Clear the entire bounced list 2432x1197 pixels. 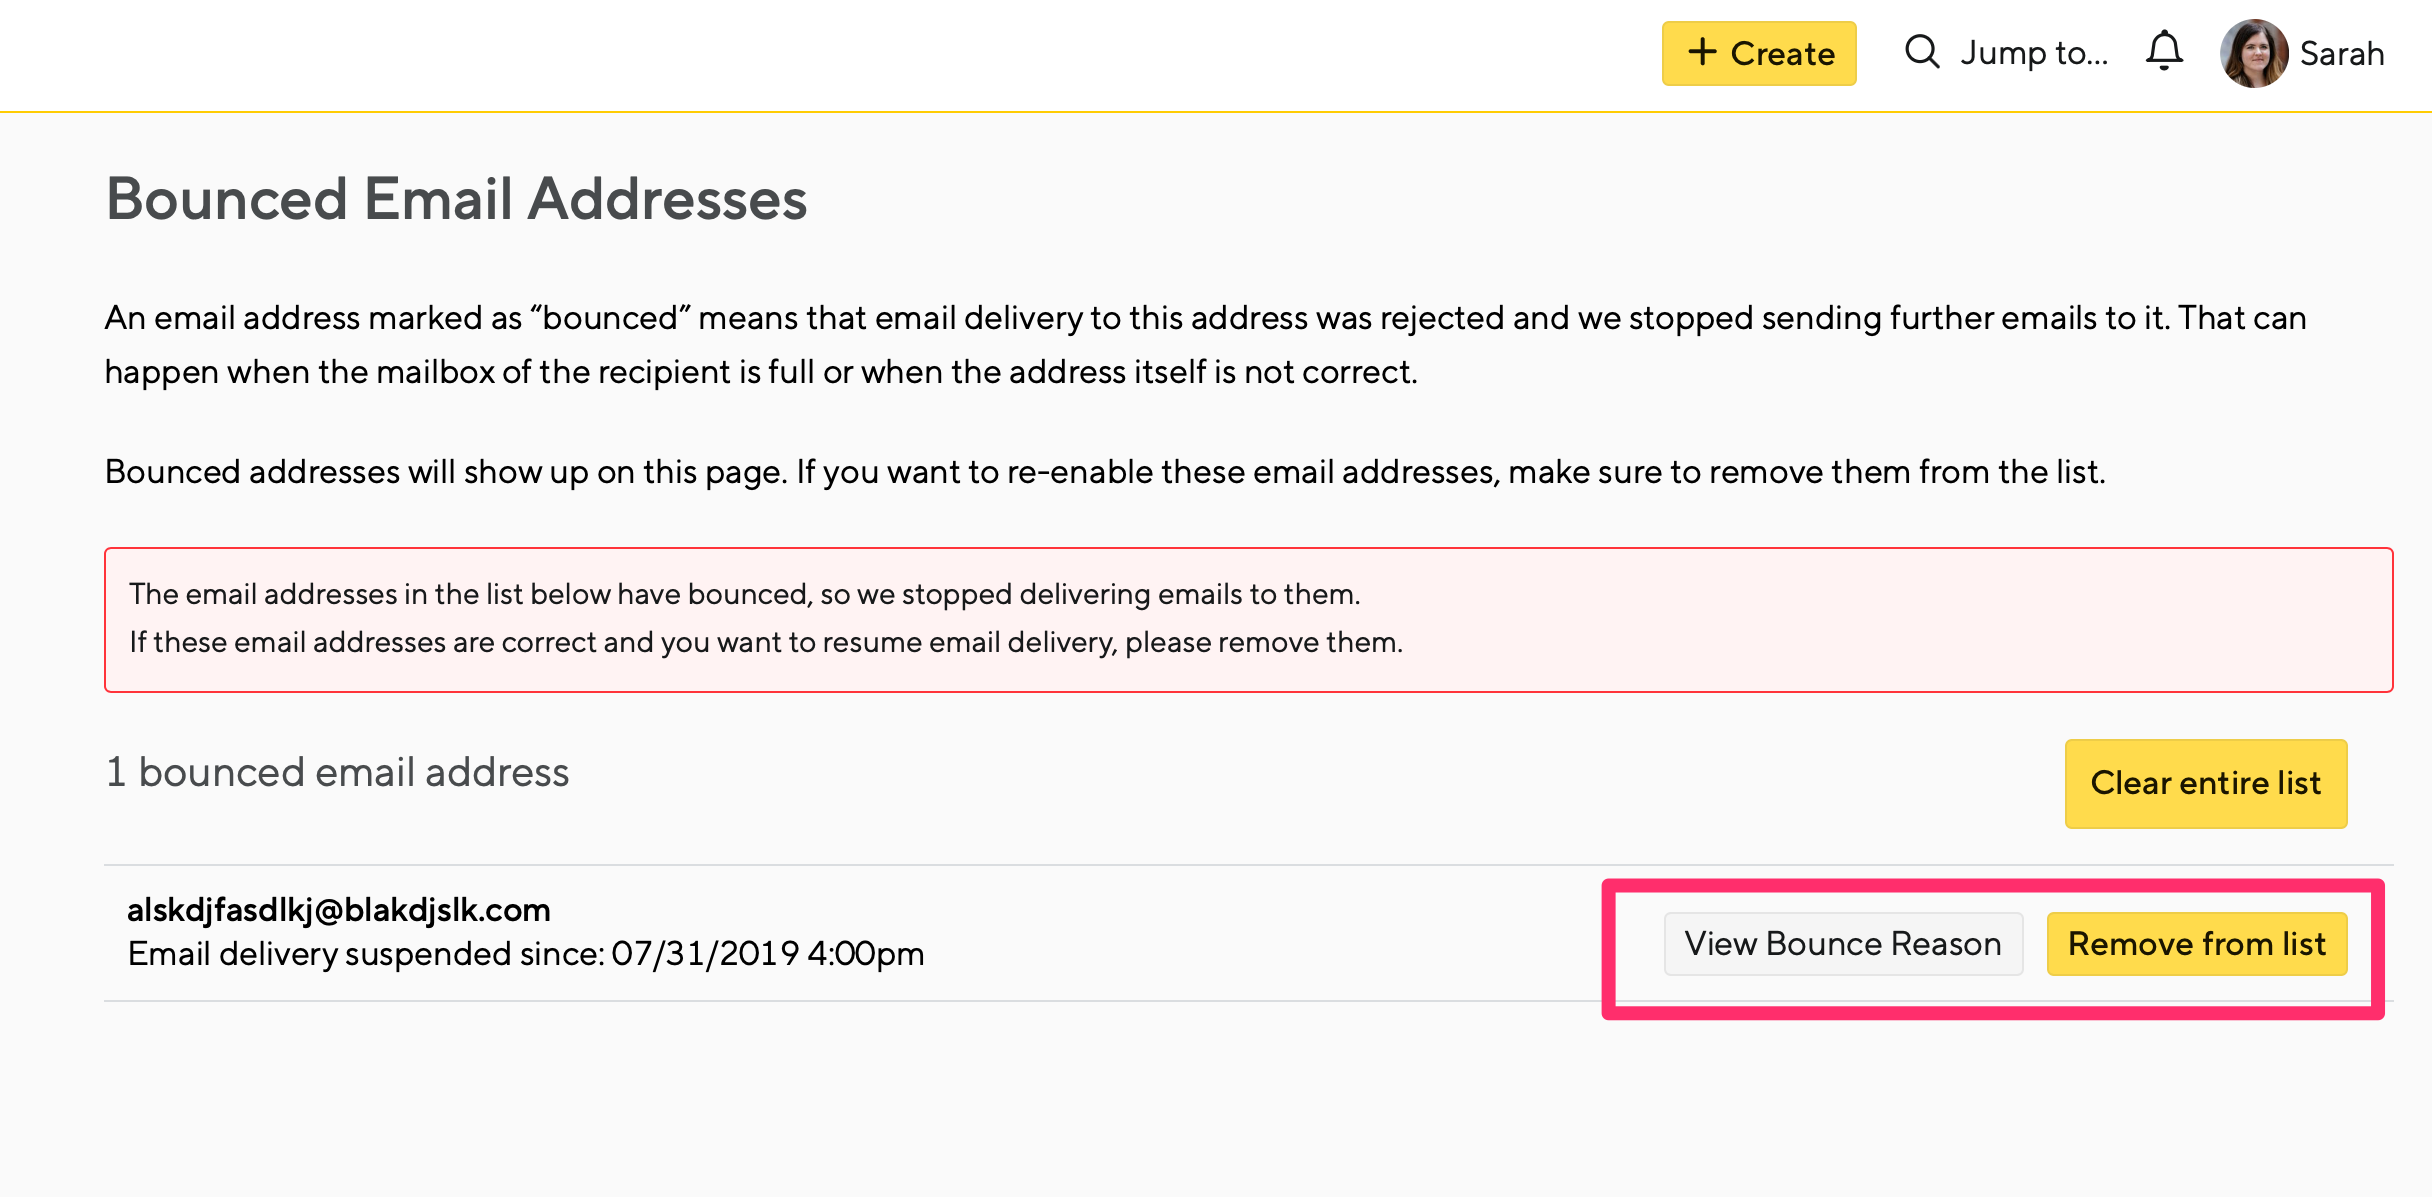2205,783
